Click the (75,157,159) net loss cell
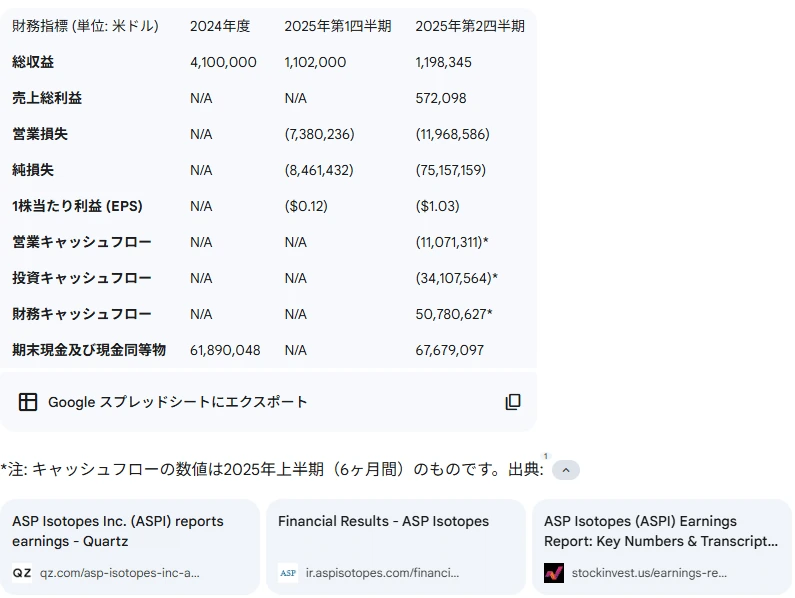 (x=451, y=170)
